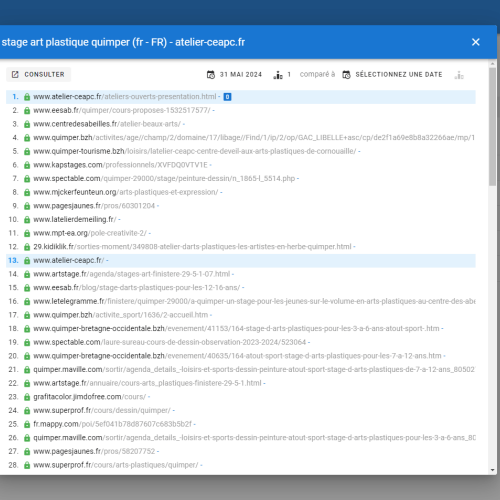
Task: Click the calendar icon beside 31 MAI 2024
Action: pos(211,75)
